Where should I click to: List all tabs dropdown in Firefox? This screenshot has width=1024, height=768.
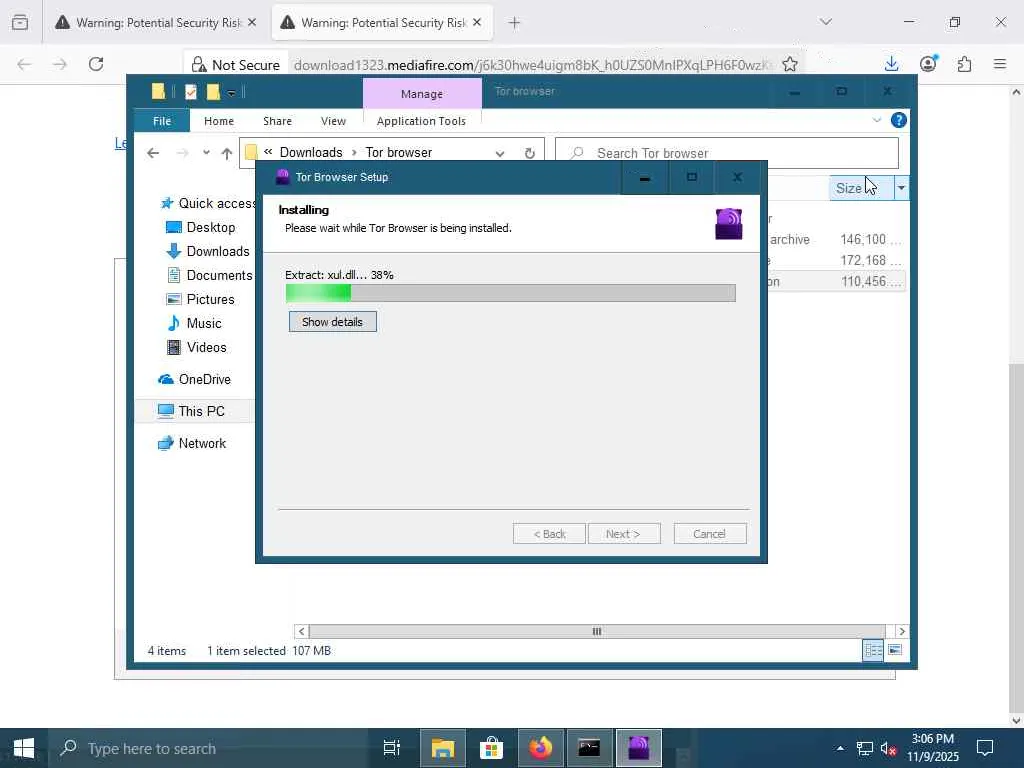pos(826,22)
